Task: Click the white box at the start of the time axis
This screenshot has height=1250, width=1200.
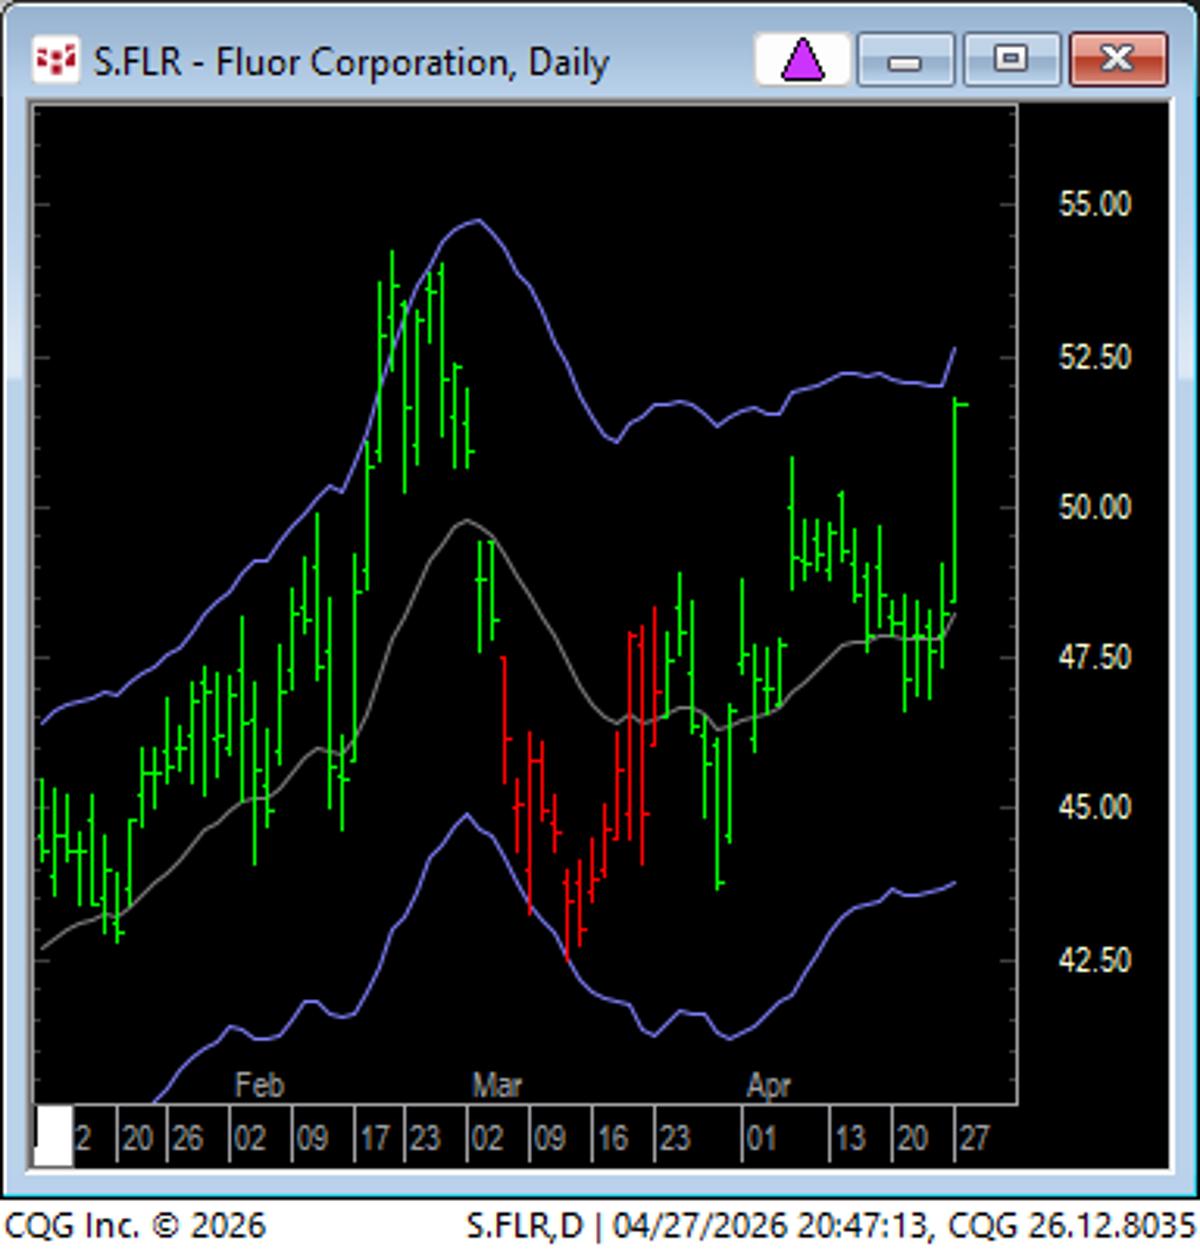Action: pos(54,1135)
